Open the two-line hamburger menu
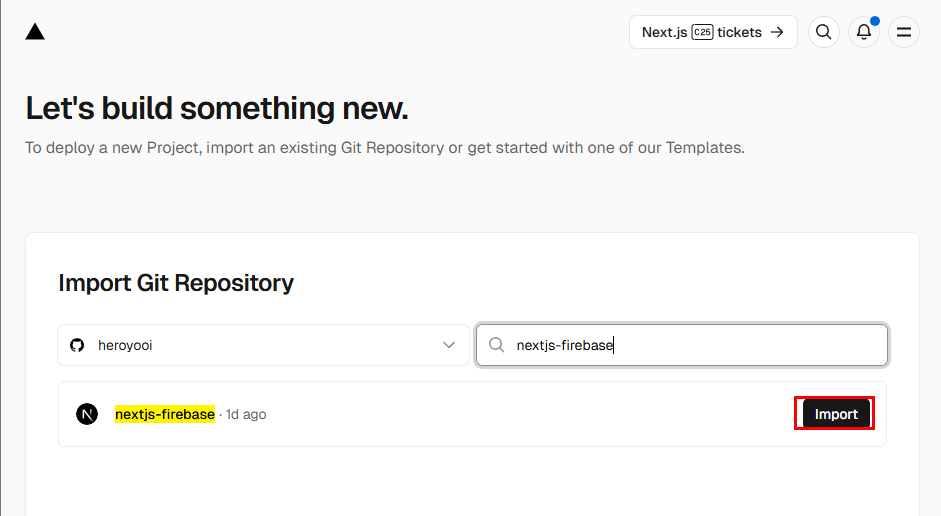Viewport: 941px width, 516px height. [x=904, y=32]
